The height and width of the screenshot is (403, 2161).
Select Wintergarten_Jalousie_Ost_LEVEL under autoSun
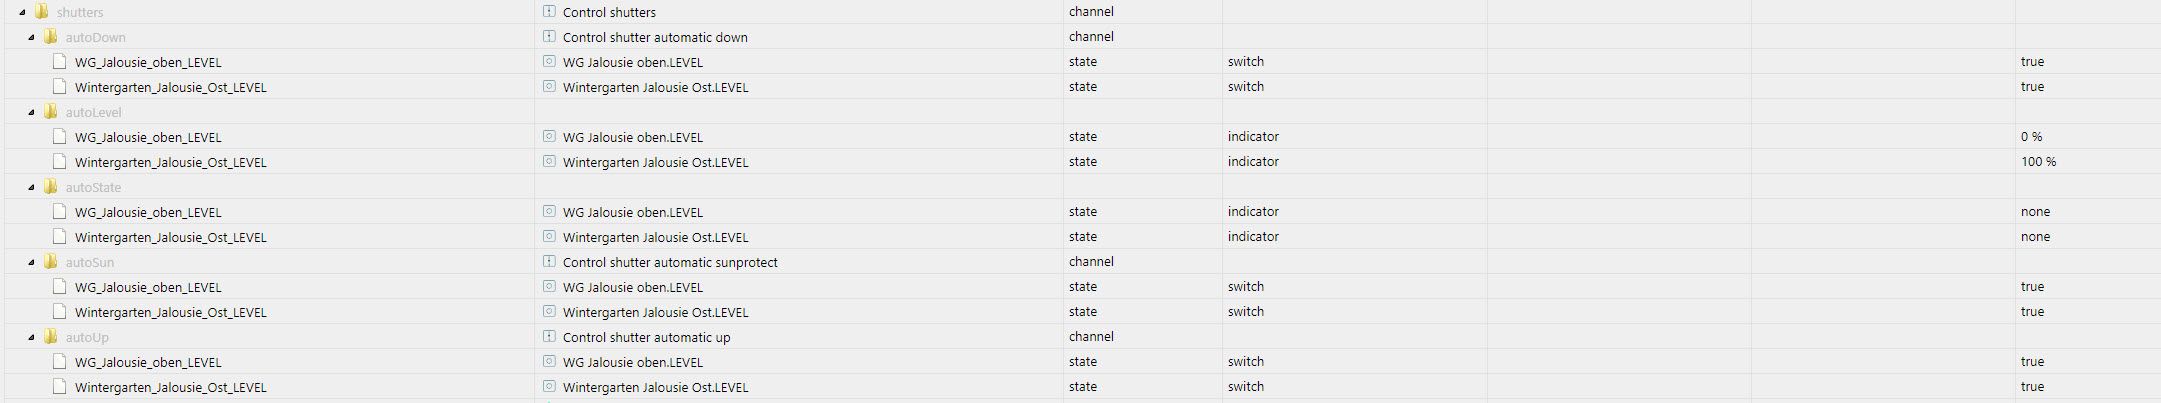(x=170, y=312)
